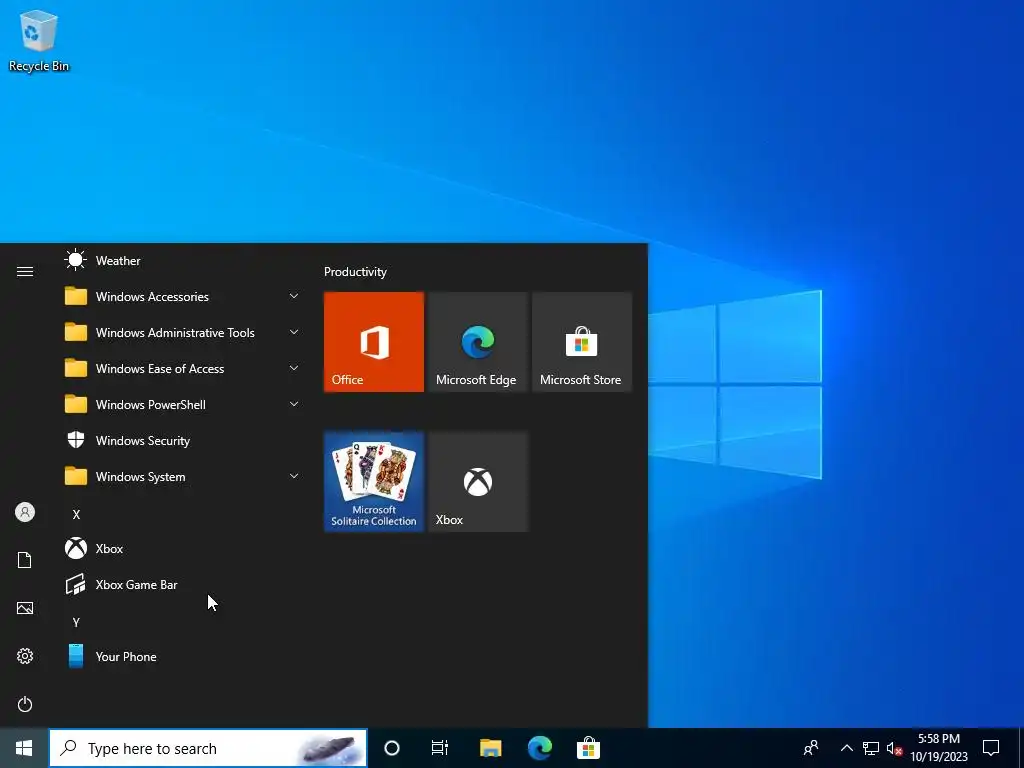Open the Xbox tile in Productivity

(477, 481)
